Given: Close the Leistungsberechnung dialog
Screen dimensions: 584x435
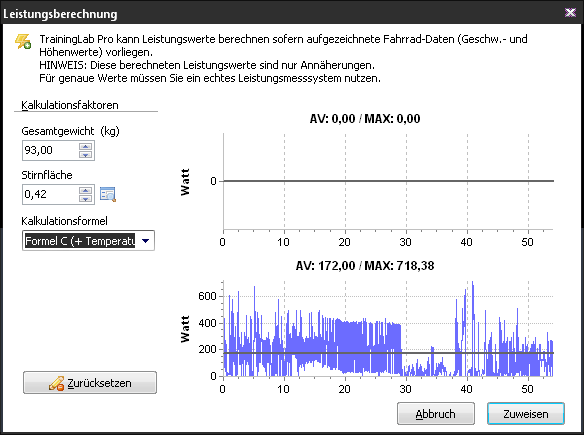Looking at the screenshot, I should pyautogui.click(x=570, y=13).
